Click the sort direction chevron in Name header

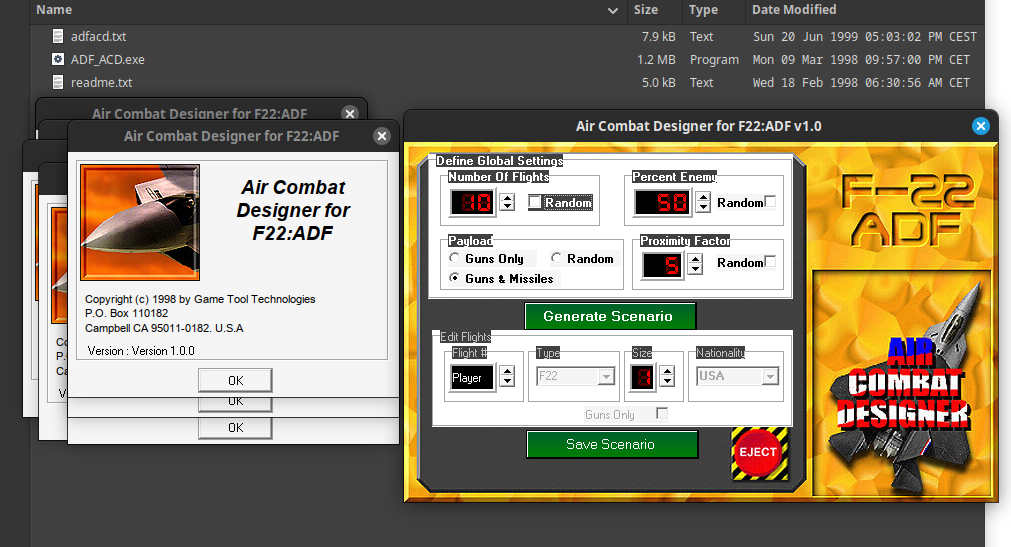(613, 10)
